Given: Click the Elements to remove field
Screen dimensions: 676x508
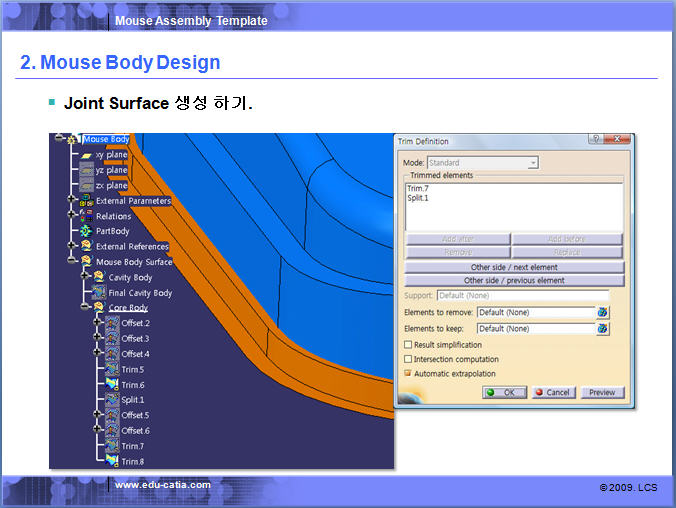Looking at the screenshot, I should (534, 312).
